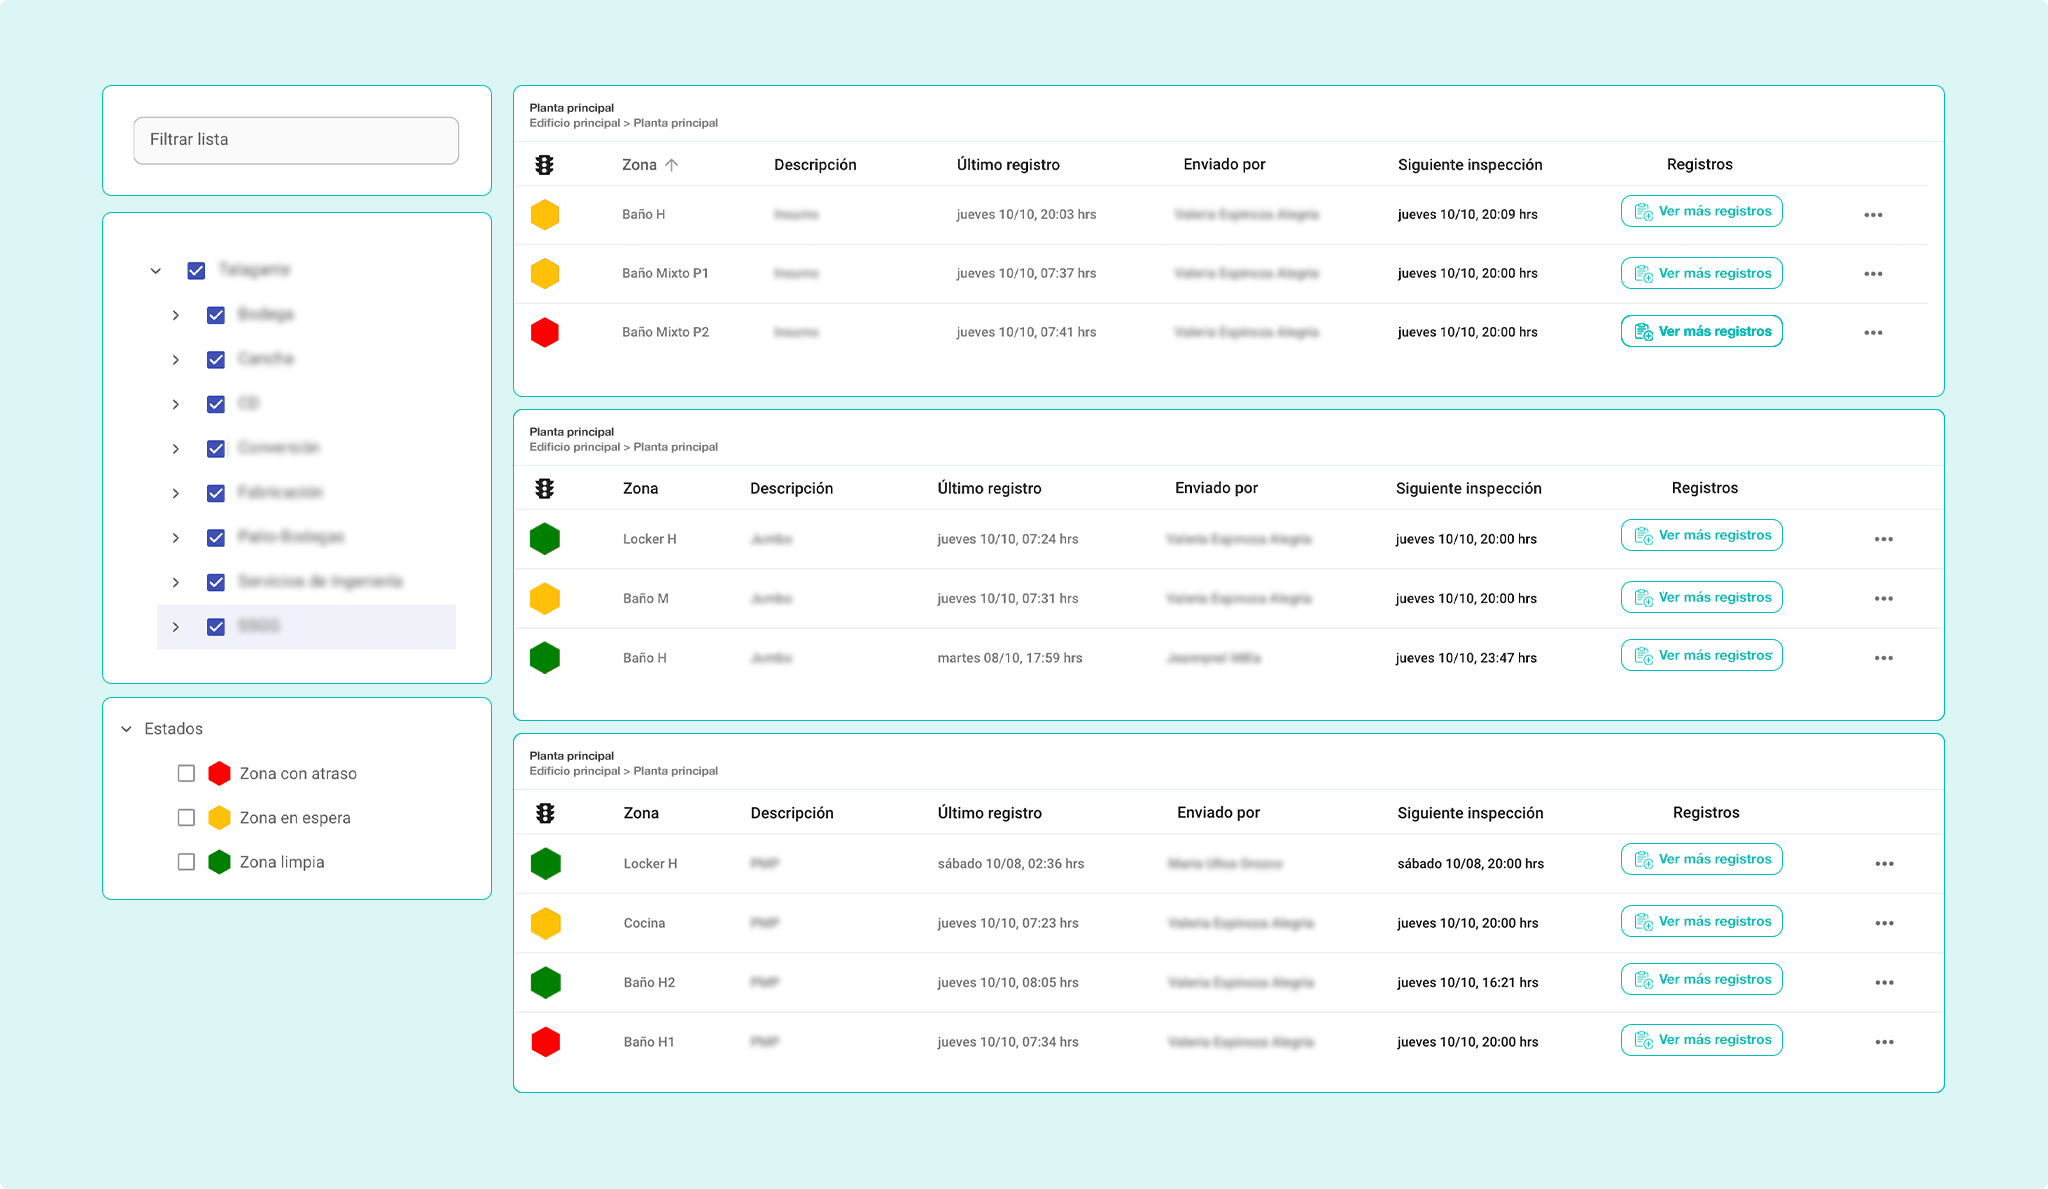The height and width of the screenshot is (1189, 2048).
Task: Enable the Zona con atraso filter checkbox
Action: (186, 773)
